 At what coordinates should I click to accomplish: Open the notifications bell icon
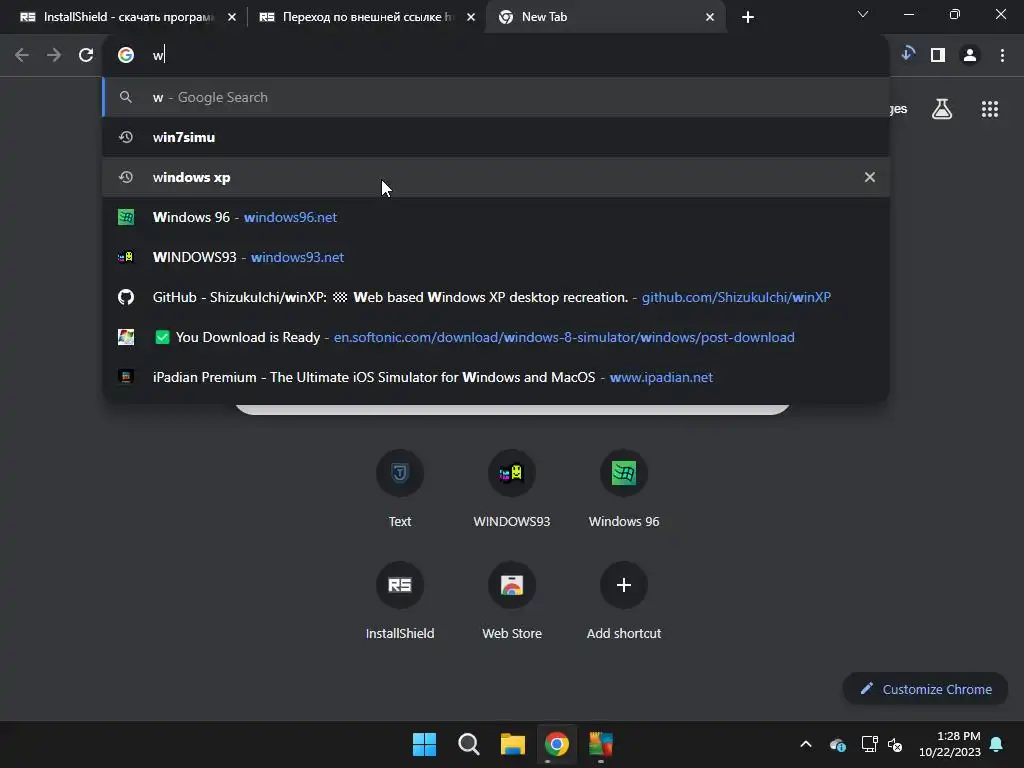tap(996, 744)
